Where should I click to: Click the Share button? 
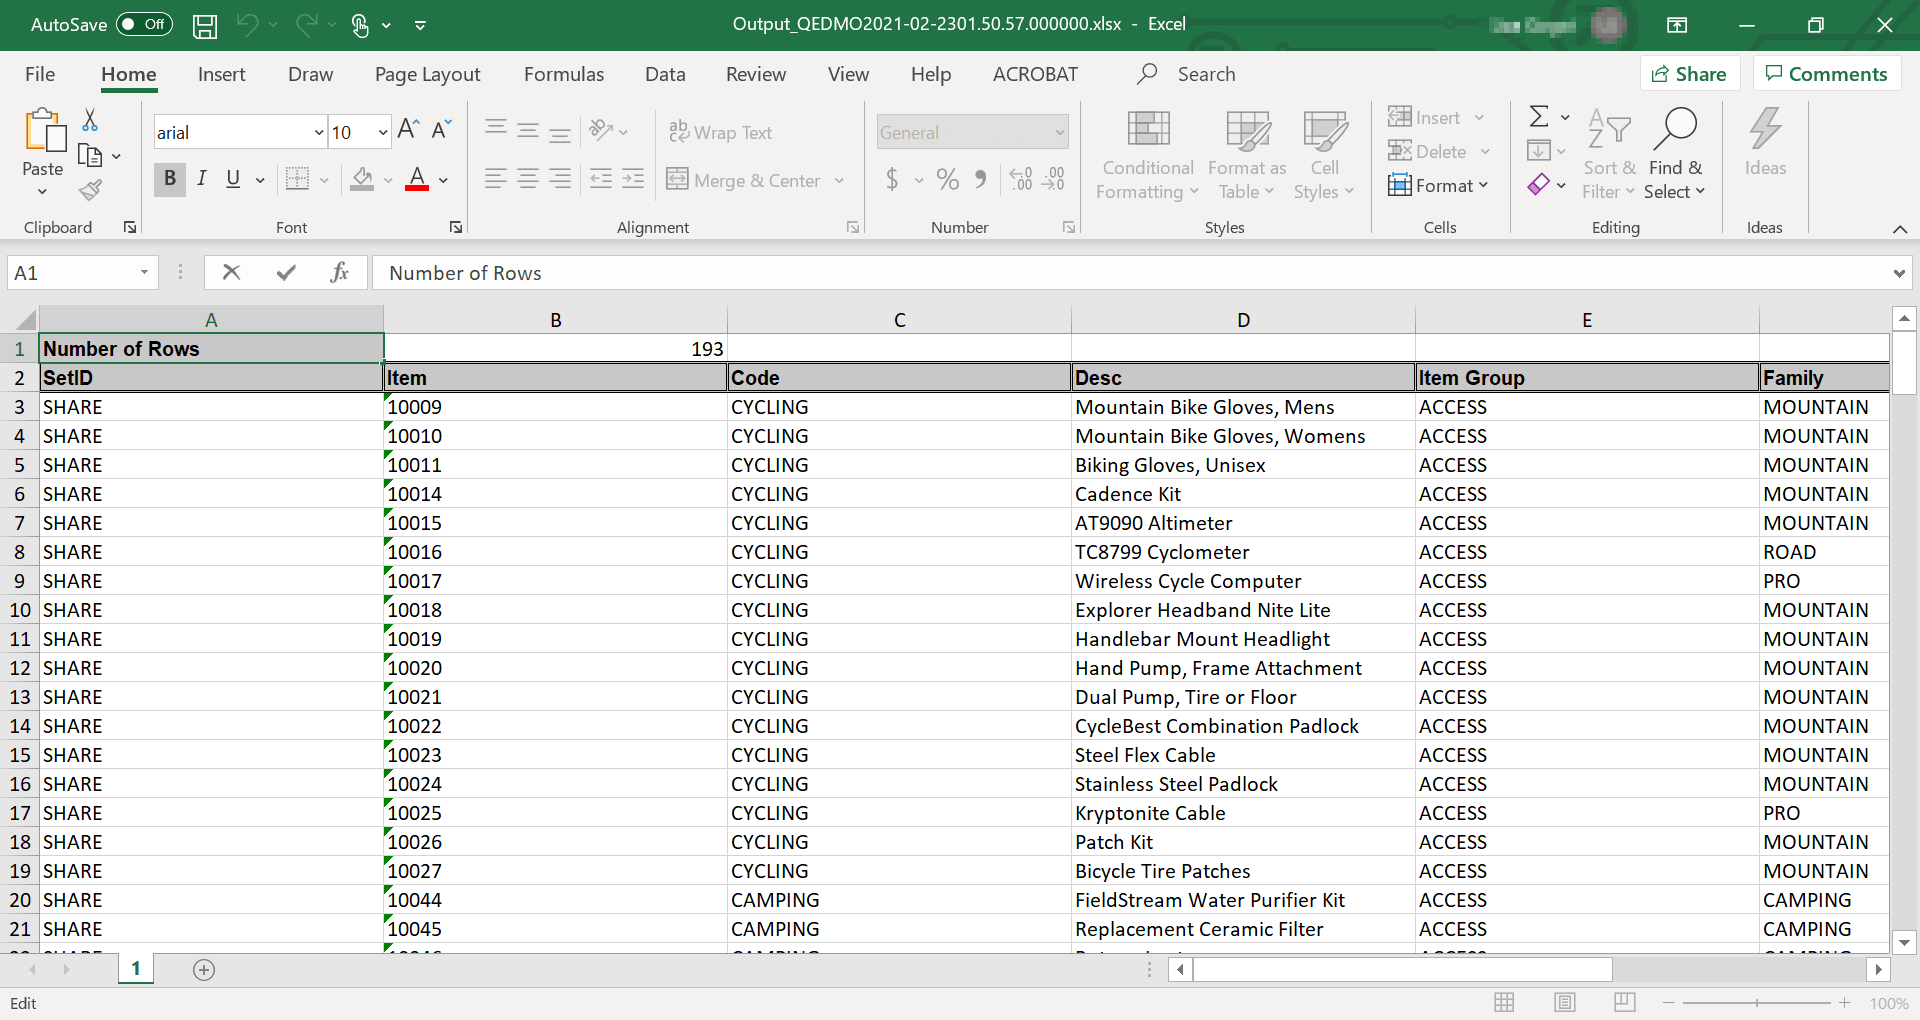point(1689,73)
